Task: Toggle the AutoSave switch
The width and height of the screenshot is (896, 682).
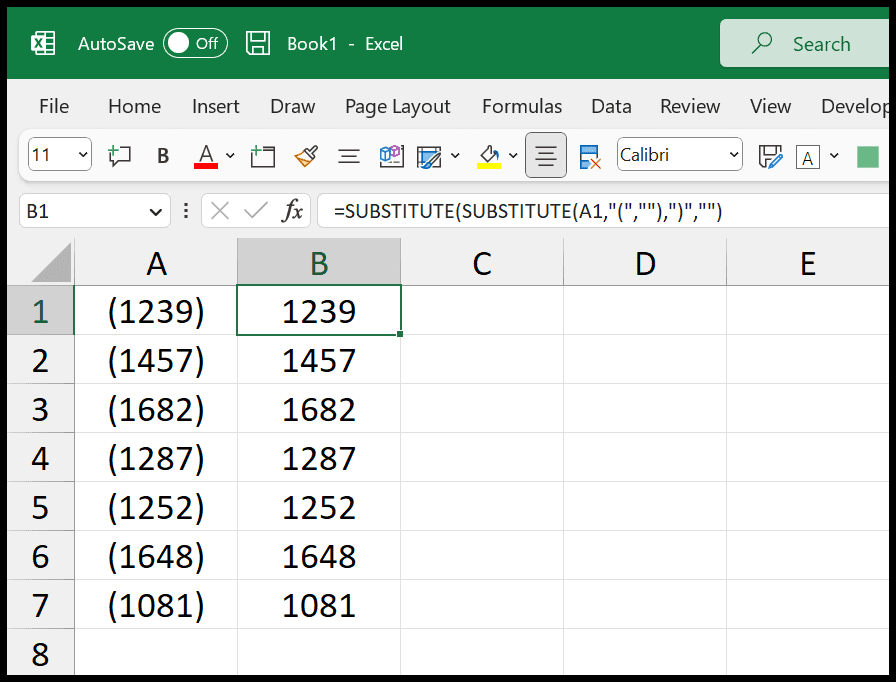Action: [x=195, y=43]
